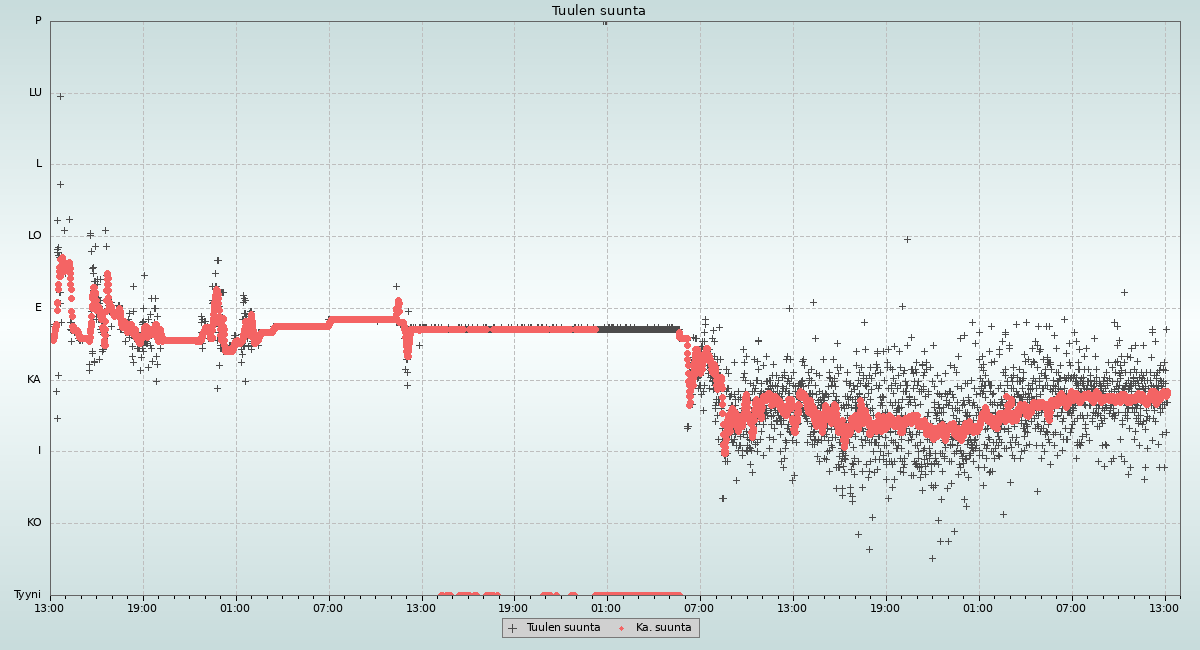Select the 'KO' y-axis label
This screenshot has height=650, width=1200.
[x=34, y=523]
